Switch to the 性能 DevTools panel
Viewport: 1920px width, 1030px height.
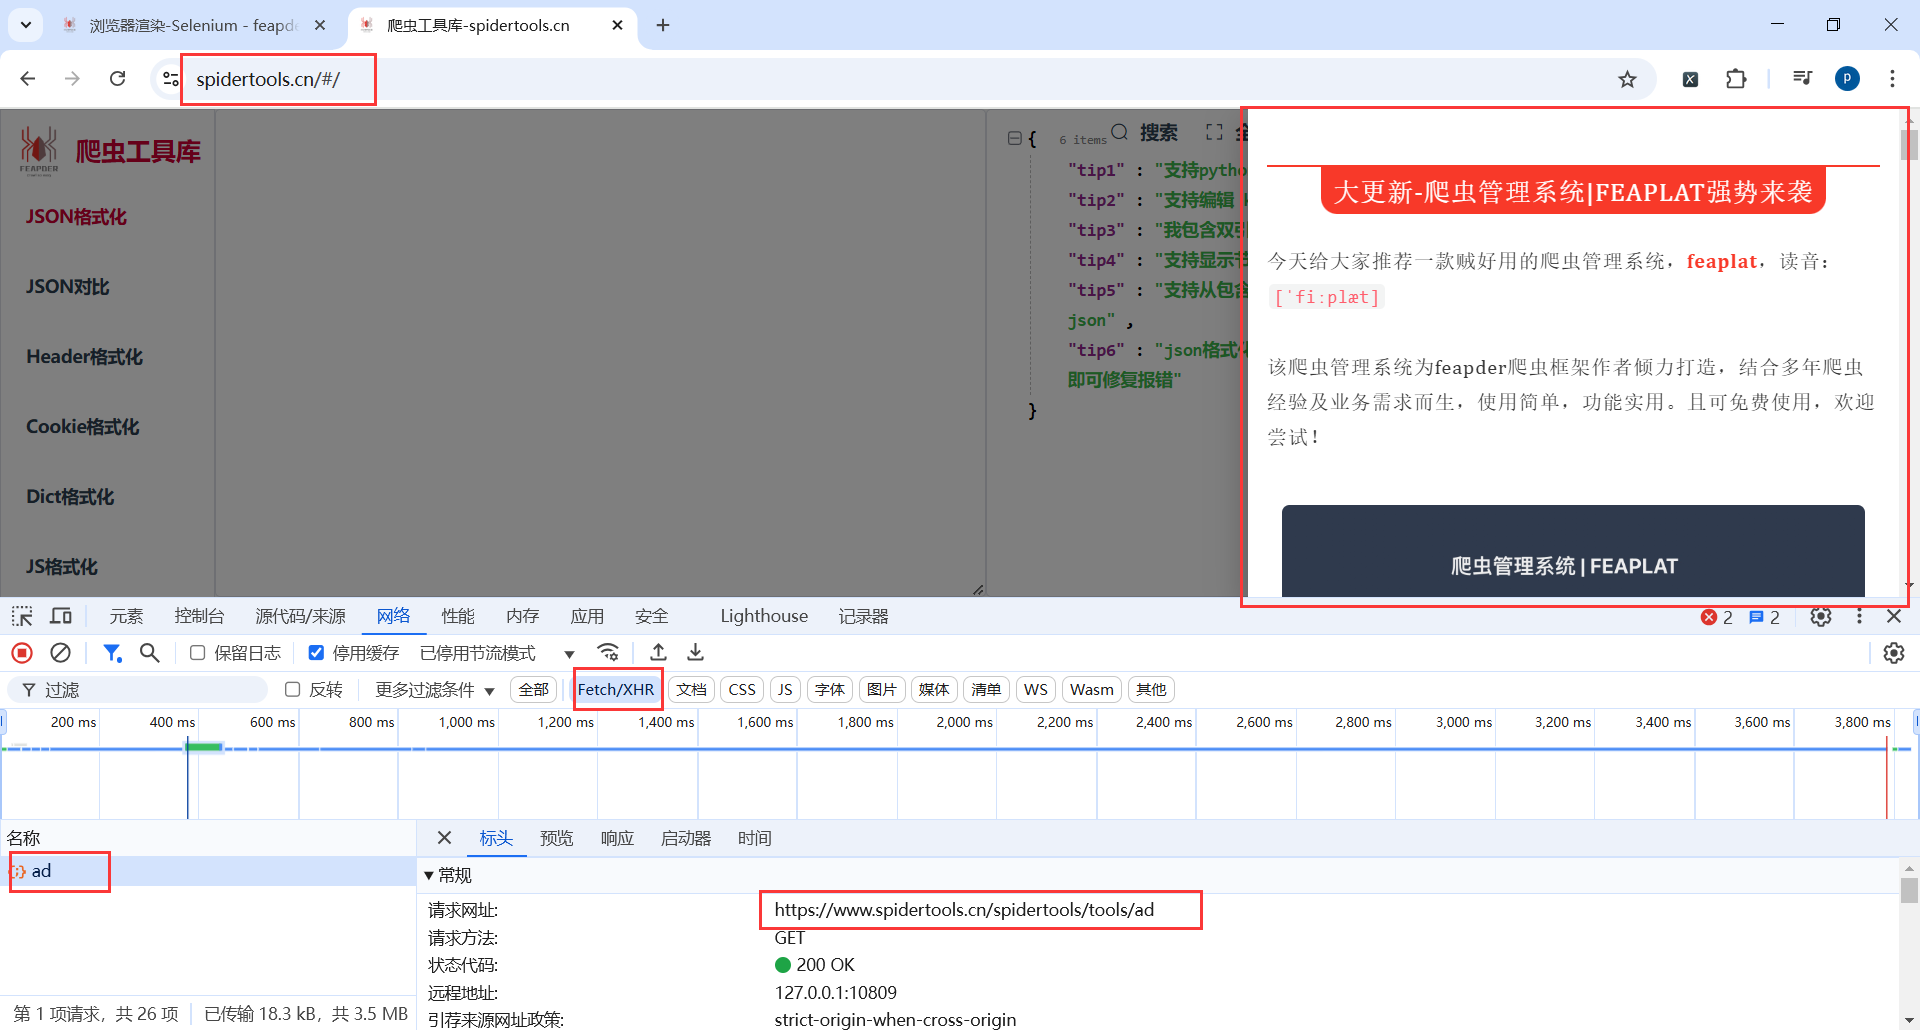point(457,616)
